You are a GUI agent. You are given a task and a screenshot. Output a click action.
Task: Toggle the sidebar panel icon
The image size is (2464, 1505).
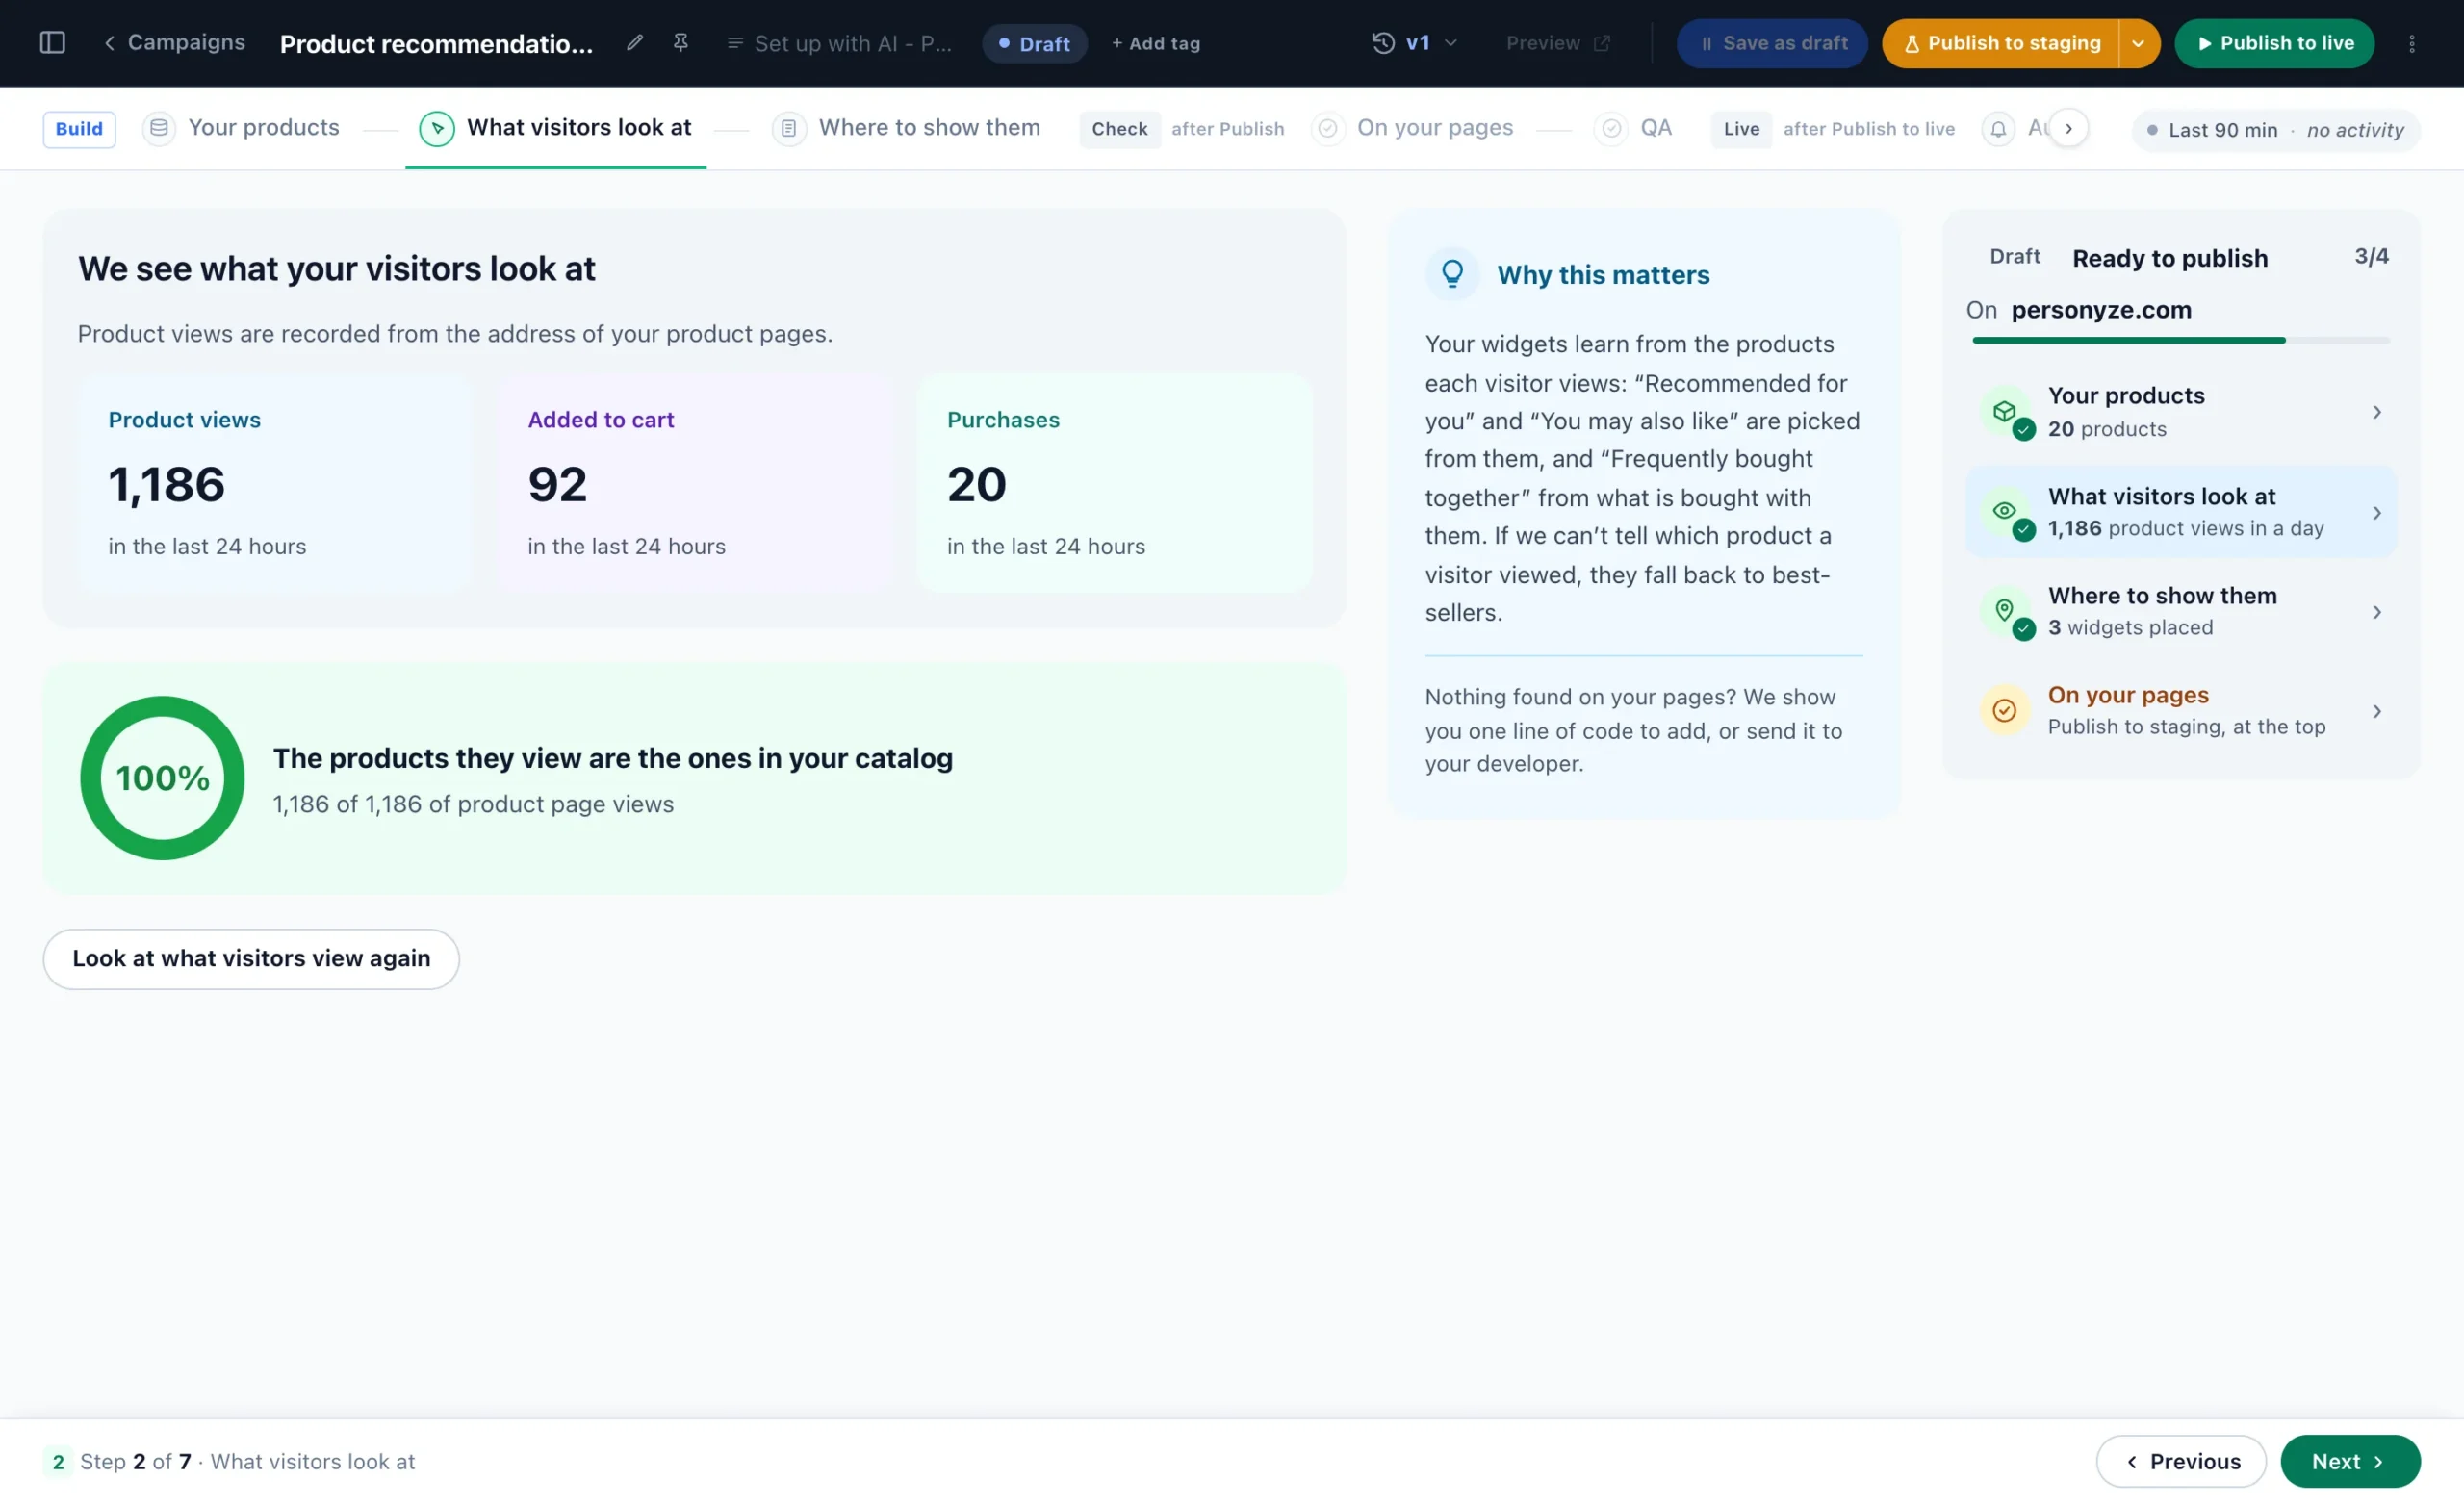click(x=52, y=43)
